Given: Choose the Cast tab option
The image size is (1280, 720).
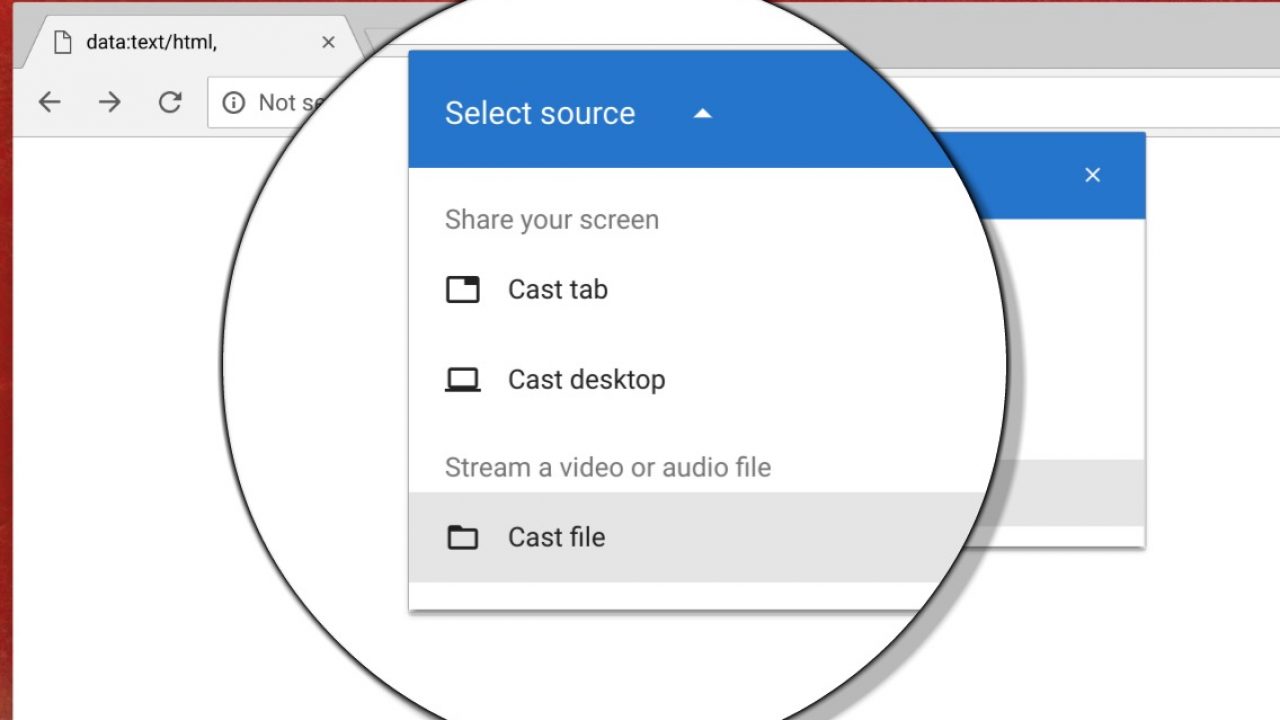Looking at the screenshot, I should [x=557, y=290].
